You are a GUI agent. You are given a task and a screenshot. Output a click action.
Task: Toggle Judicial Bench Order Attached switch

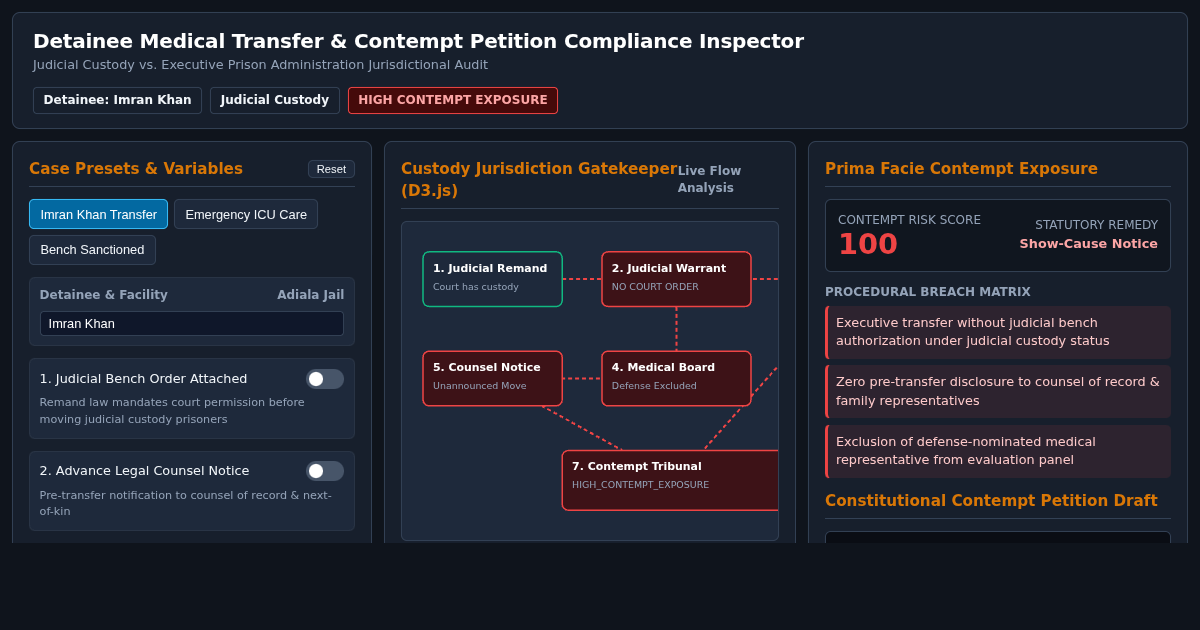click(325, 379)
